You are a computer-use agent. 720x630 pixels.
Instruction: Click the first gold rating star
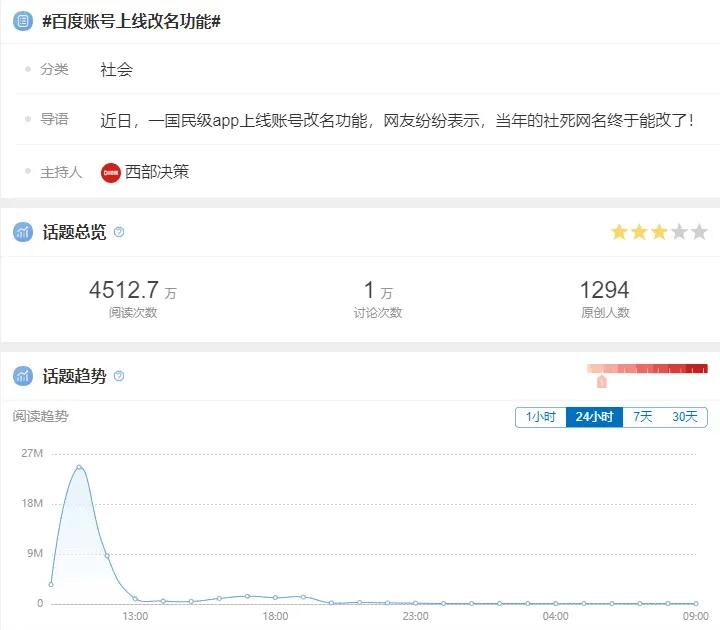click(x=619, y=232)
